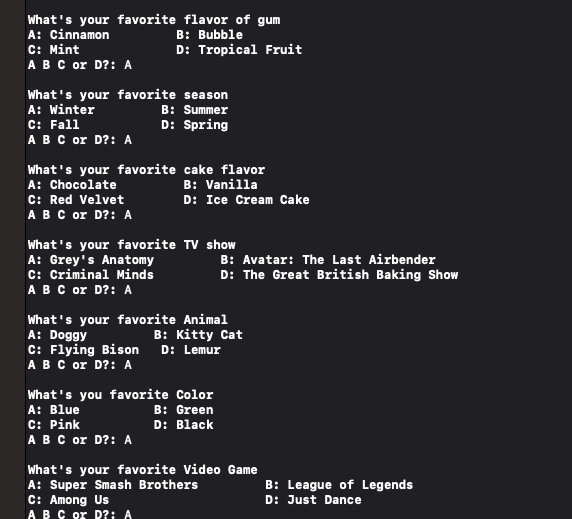Click 'D: The Great British Baking Show'
572x519 pixels.
339,275
